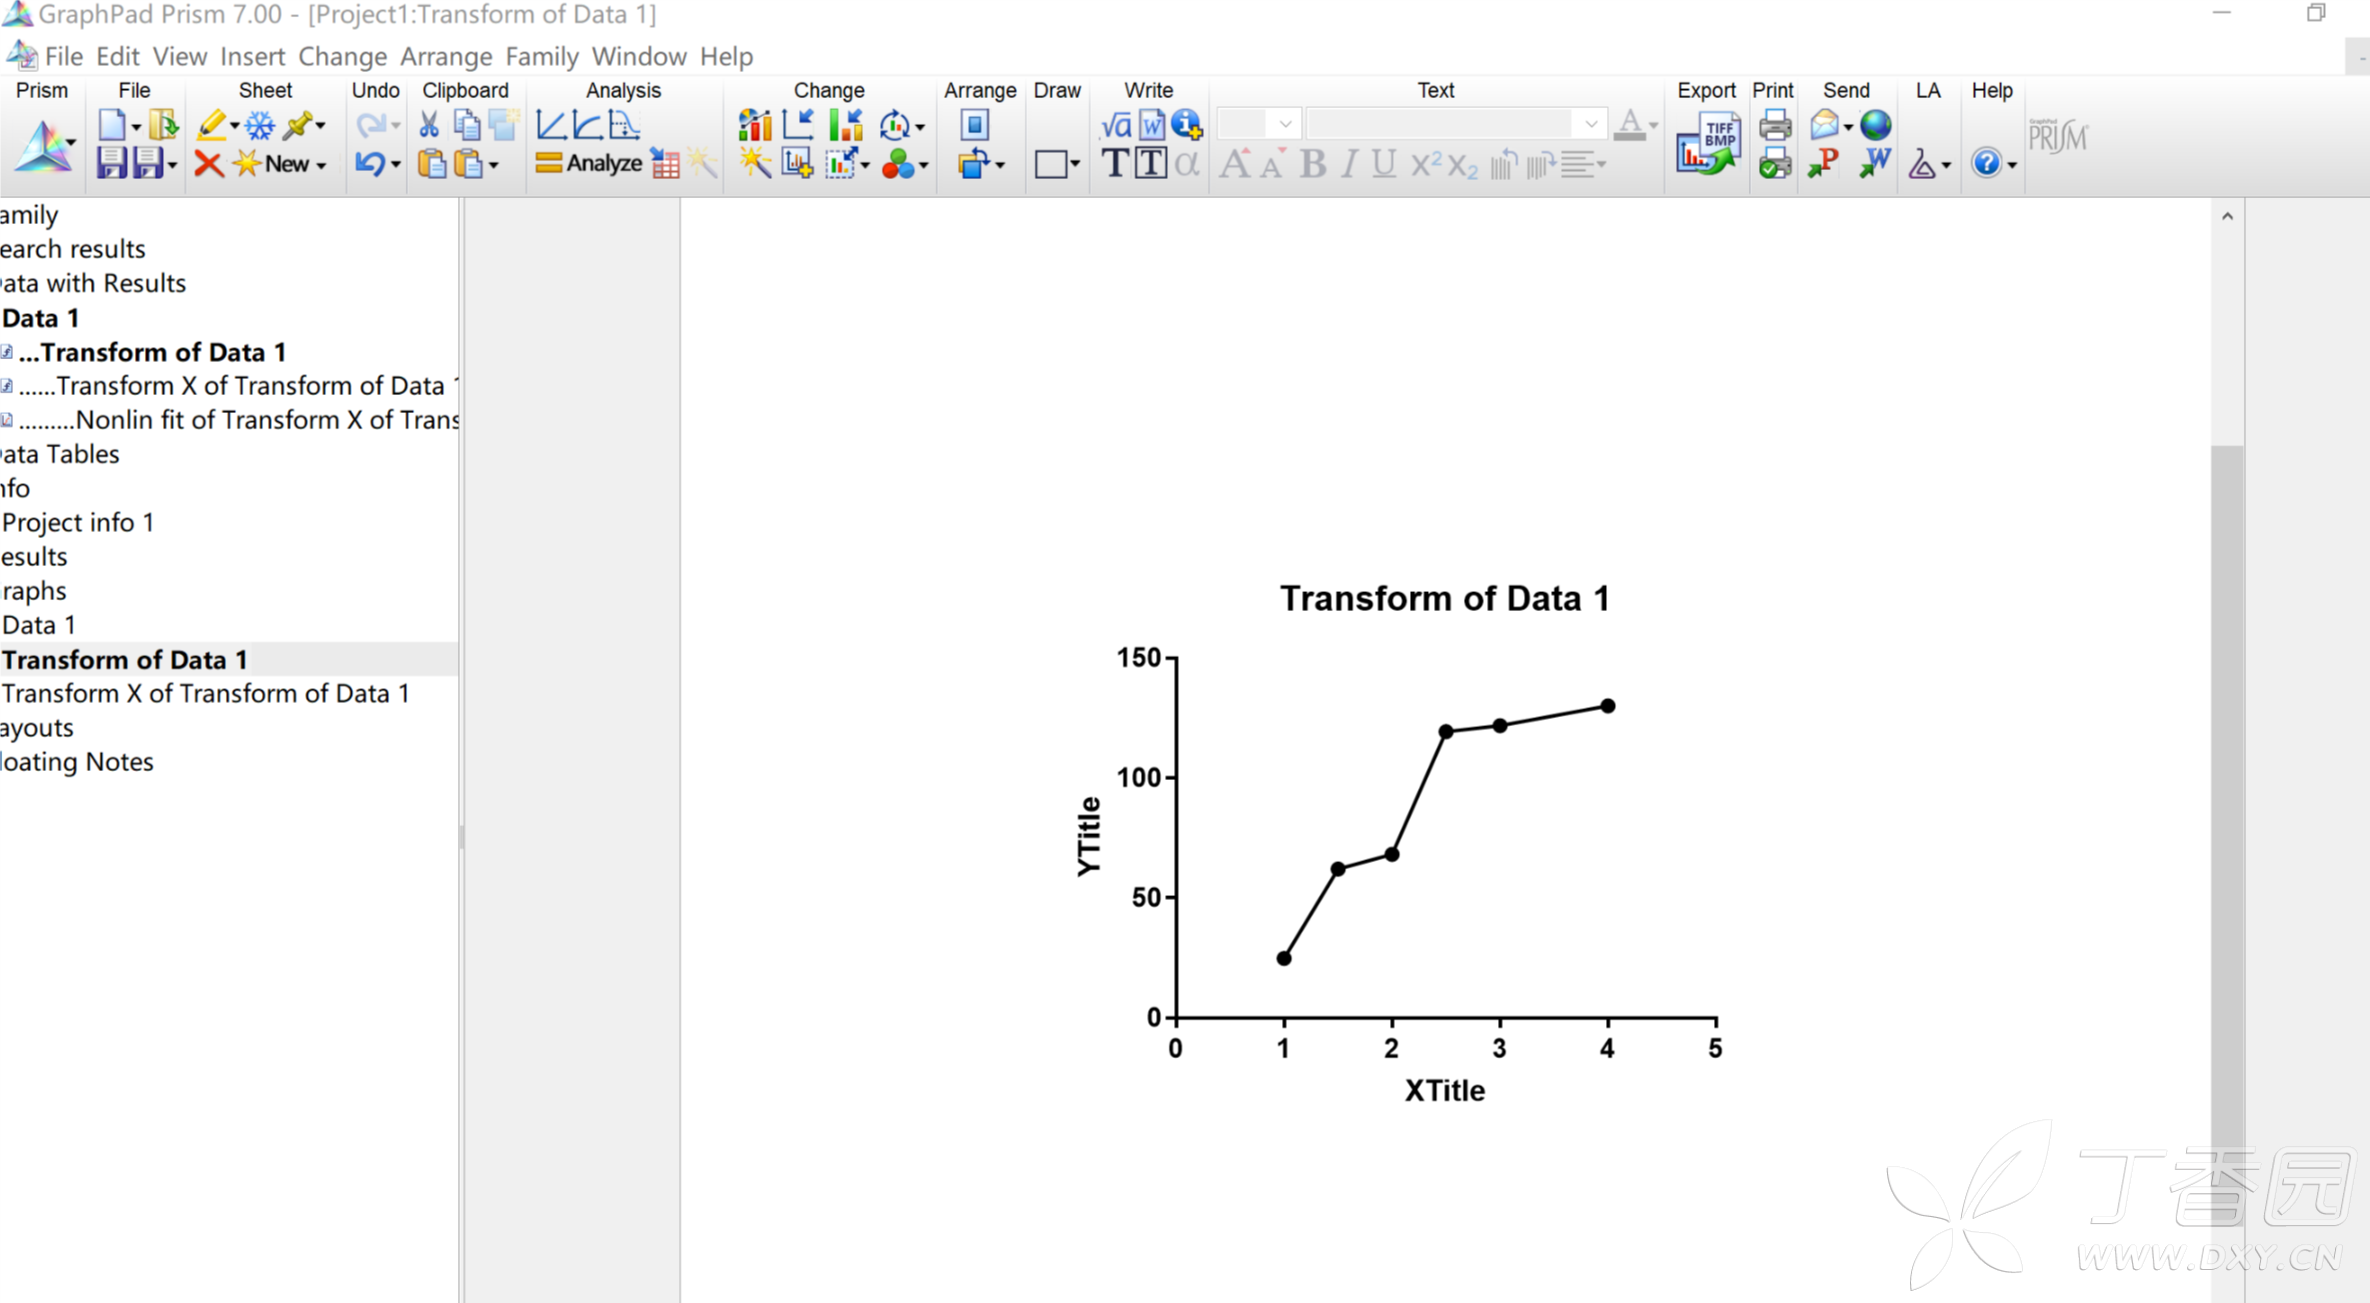Viewport: 2370px width, 1303px height.
Task: Click the Print printer icon
Action: (x=1774, y=125)
